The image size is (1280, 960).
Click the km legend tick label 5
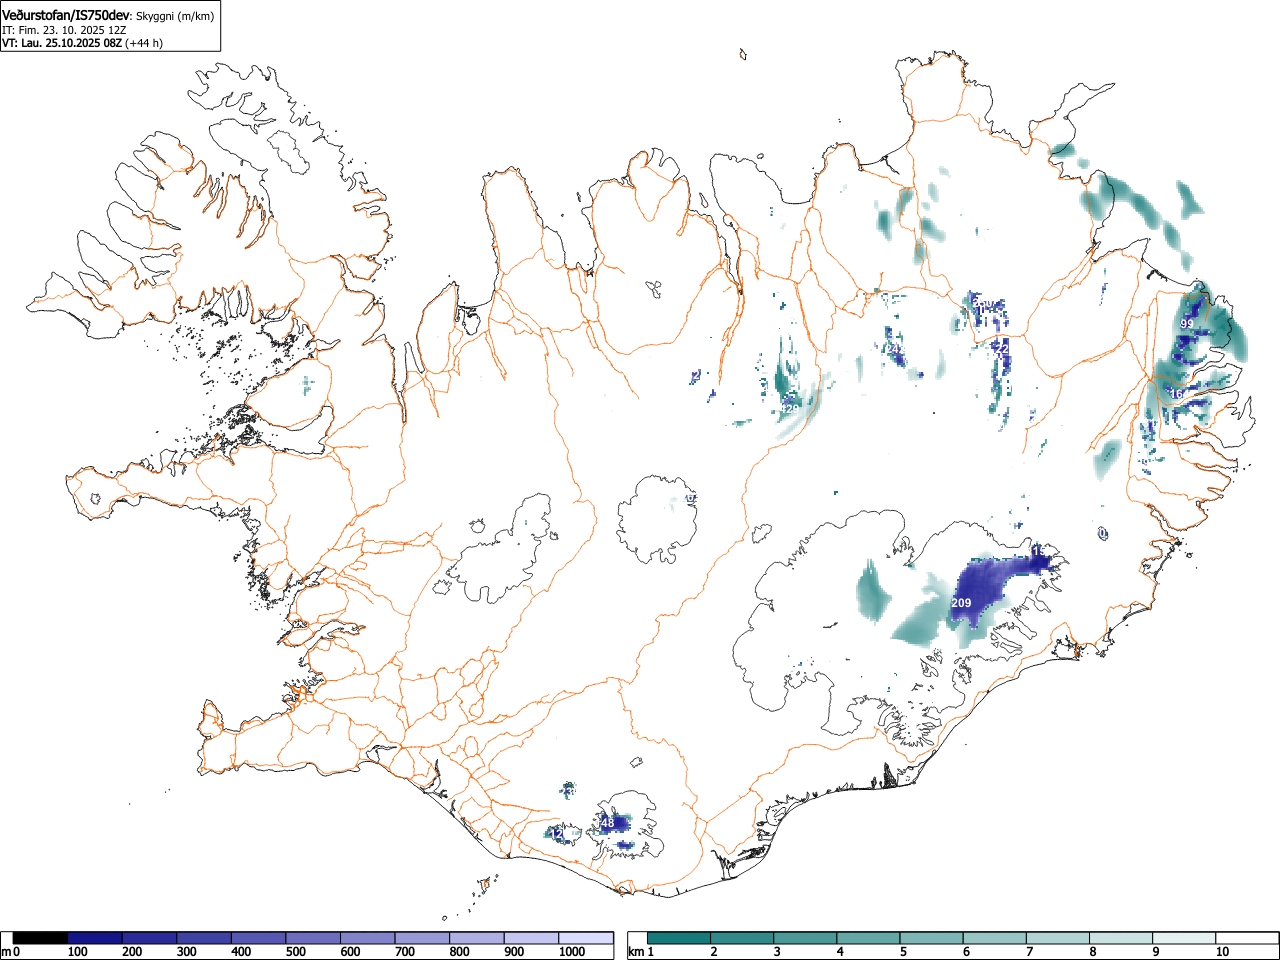point(903,952)
